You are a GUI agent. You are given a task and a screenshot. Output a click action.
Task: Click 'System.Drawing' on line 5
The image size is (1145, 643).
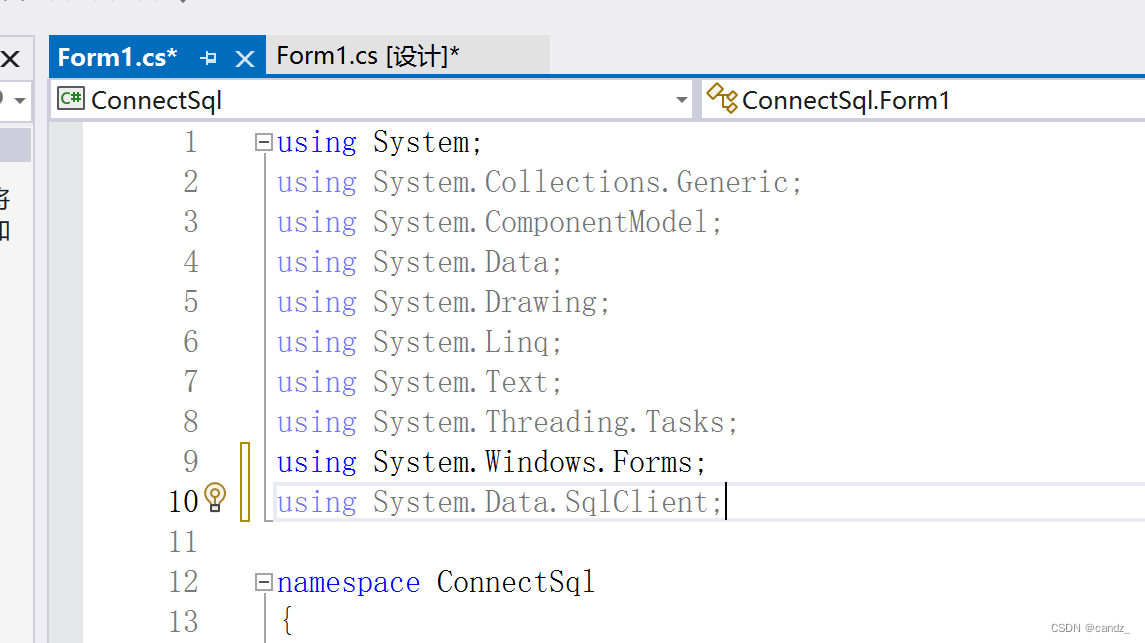point(485,303)
